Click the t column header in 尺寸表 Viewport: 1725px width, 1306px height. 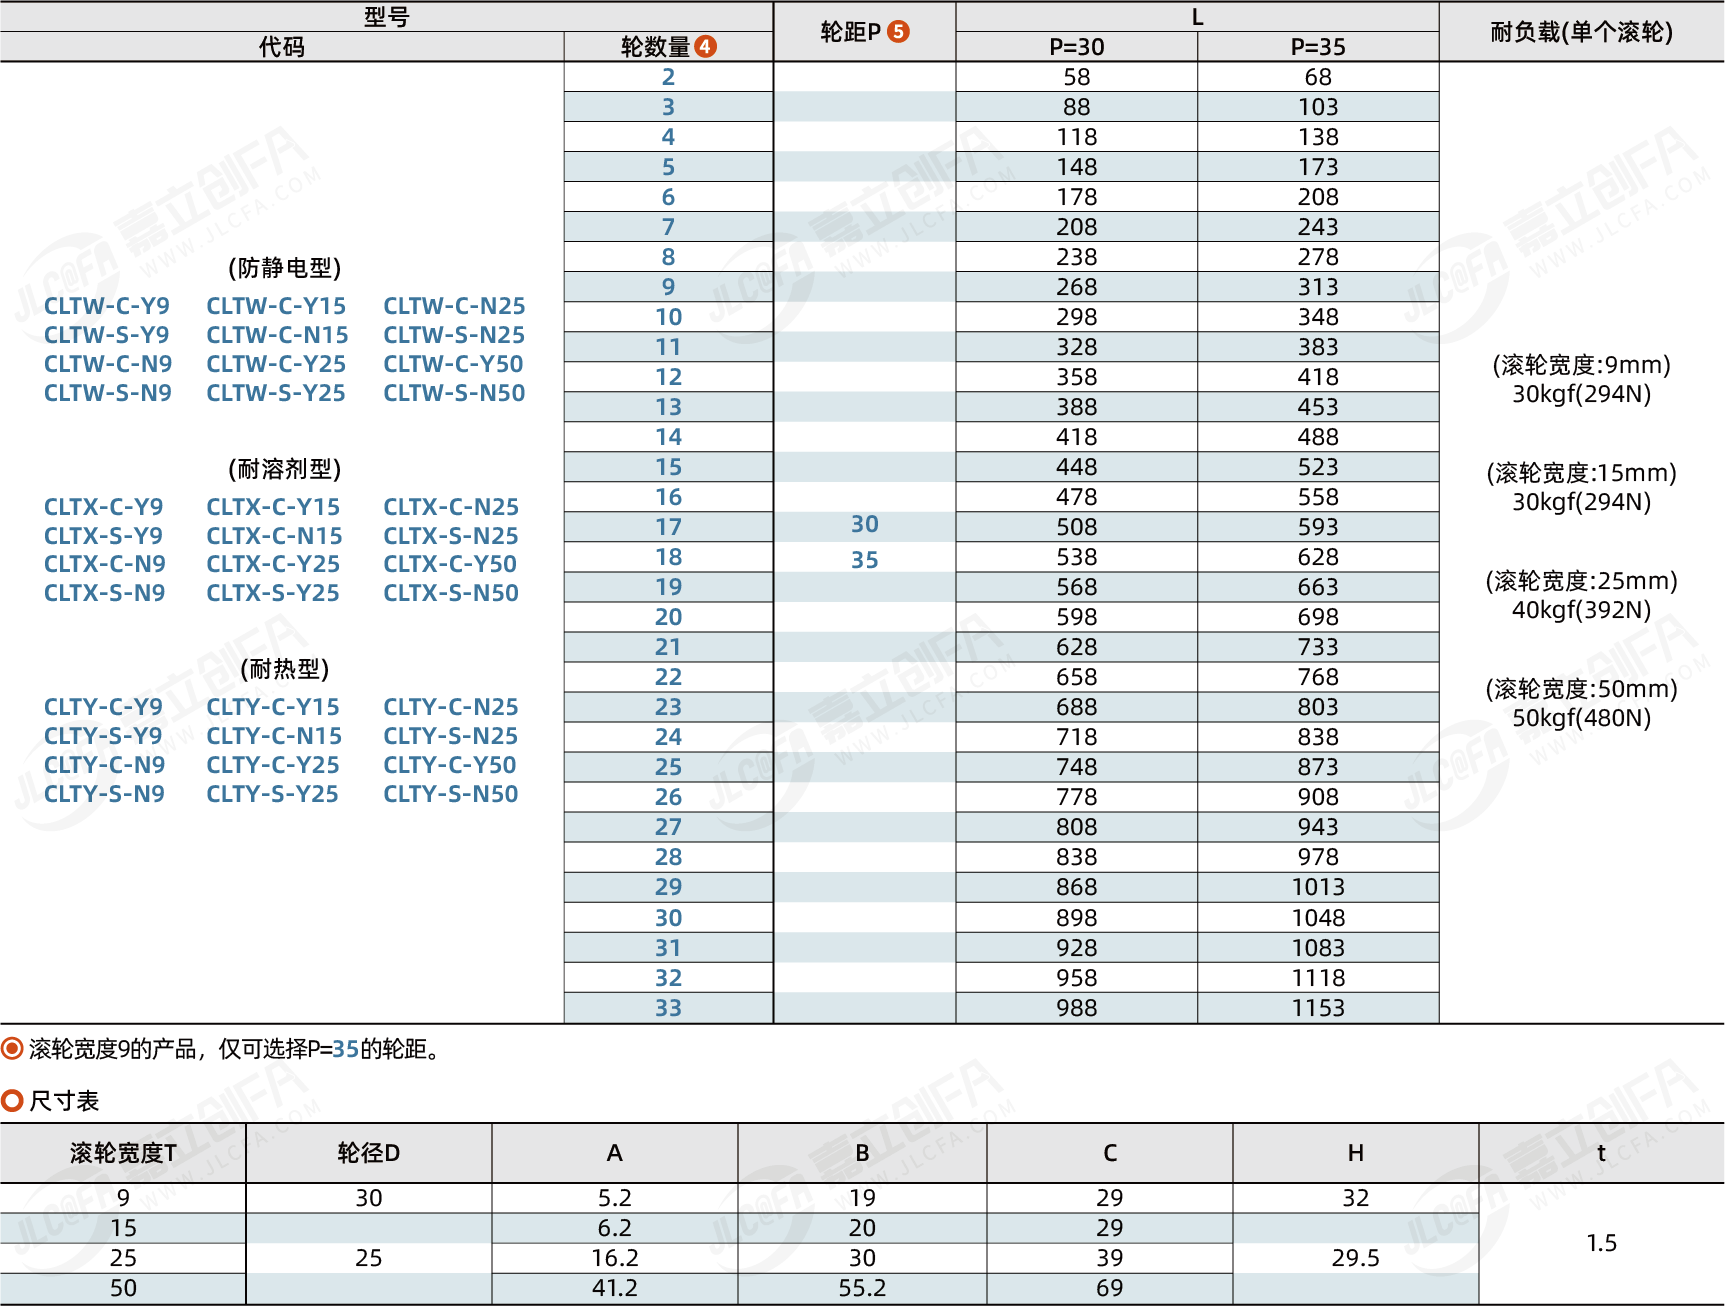(x=1602, y=1153)
